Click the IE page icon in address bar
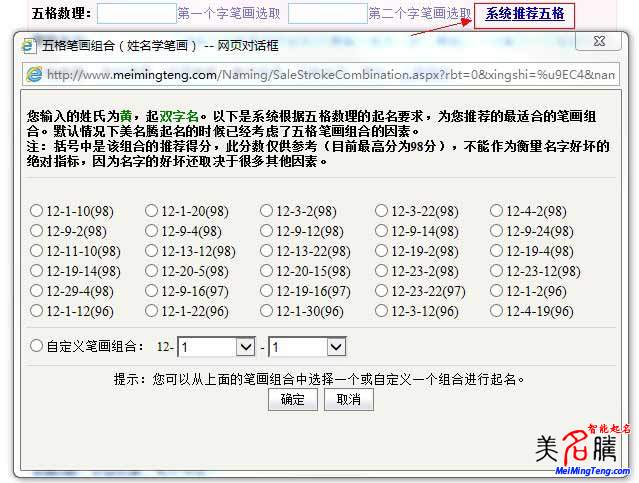 point(33,75)
